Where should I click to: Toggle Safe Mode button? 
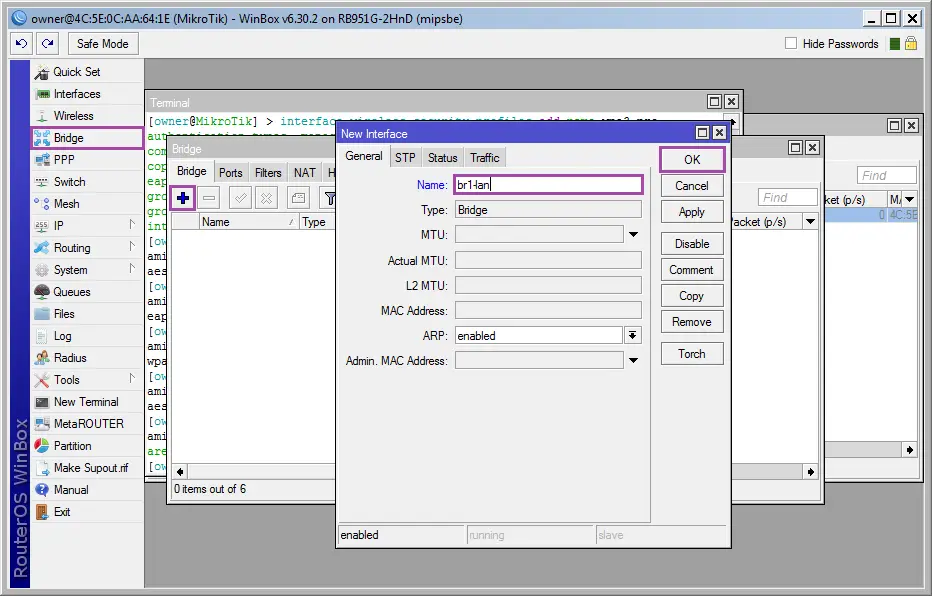pyautogui.click(x=103, y=43)
